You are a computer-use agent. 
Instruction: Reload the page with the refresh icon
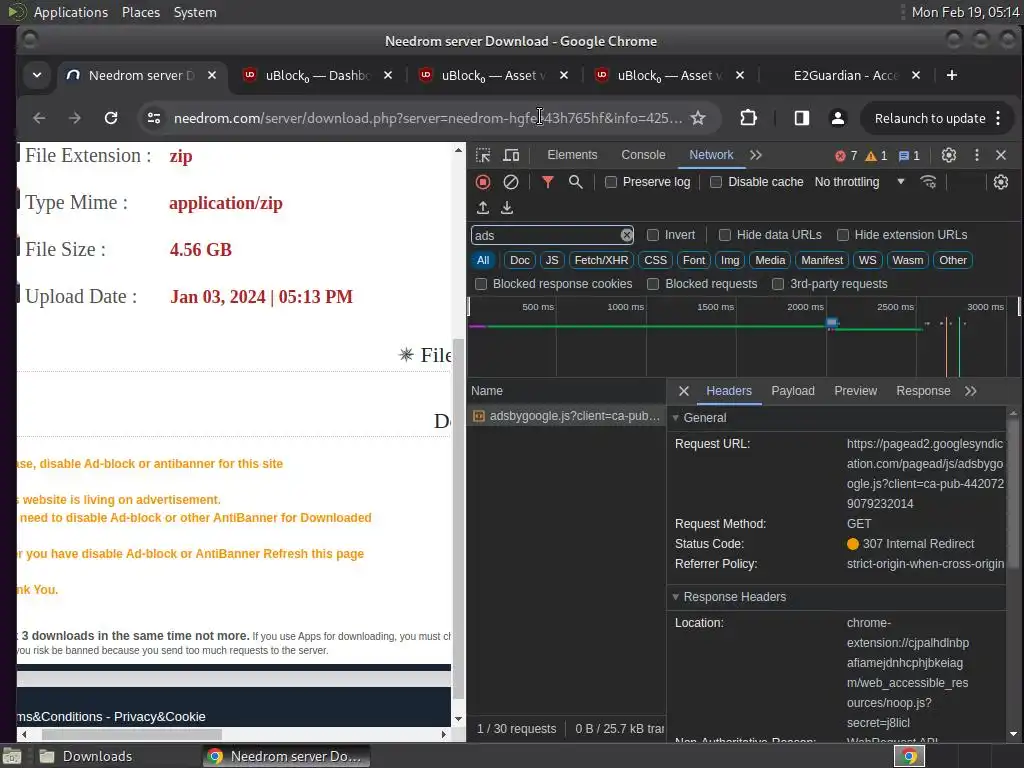[111, 118]
